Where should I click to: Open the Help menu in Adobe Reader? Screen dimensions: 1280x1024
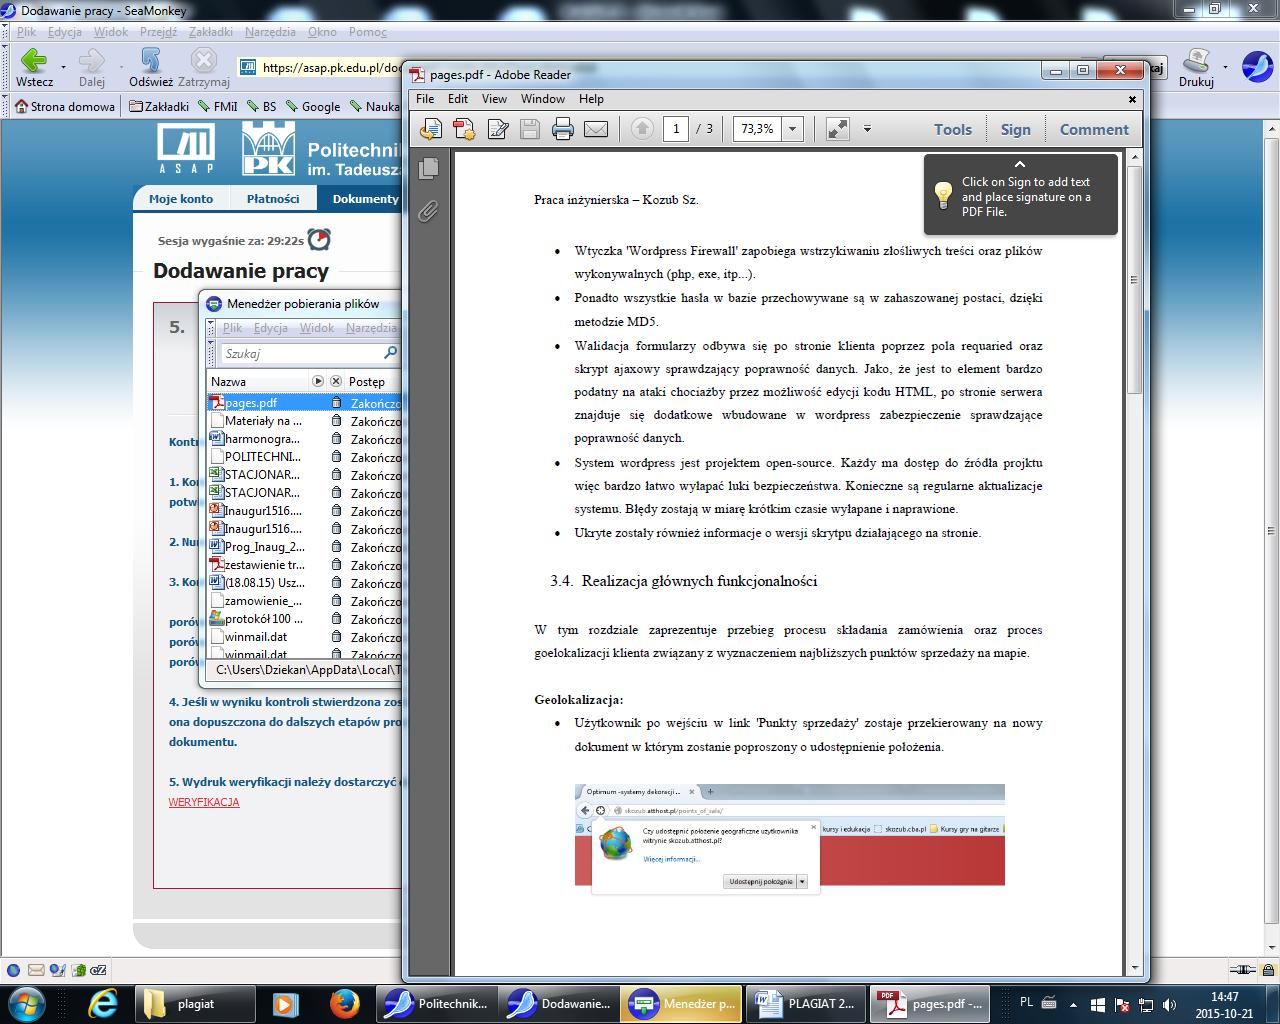[591, 99]
